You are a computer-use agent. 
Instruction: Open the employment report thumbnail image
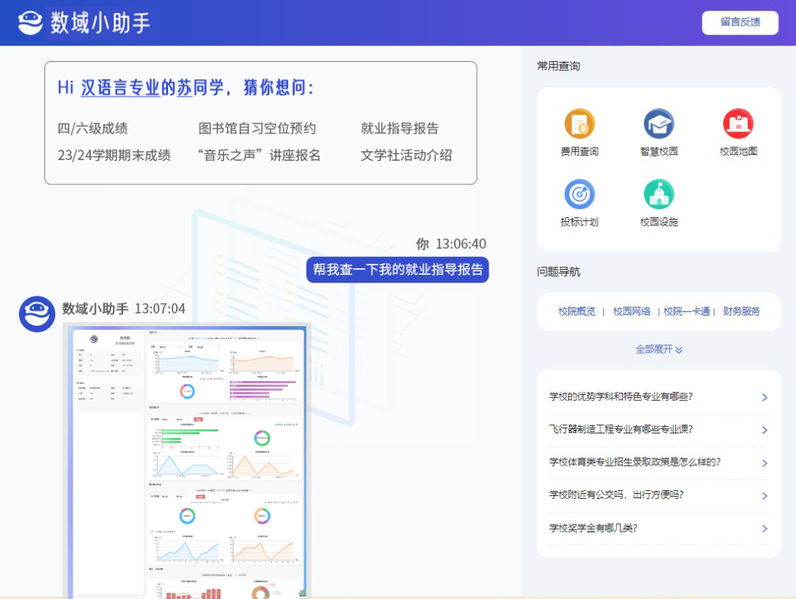(186, 460)
